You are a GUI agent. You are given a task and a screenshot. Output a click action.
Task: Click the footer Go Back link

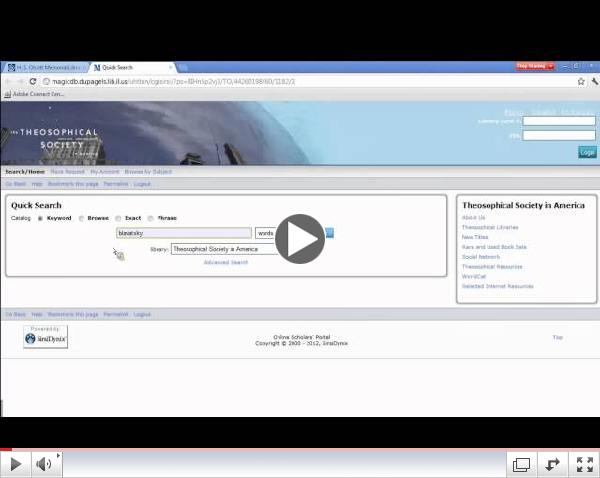pyautogui.click(x=16, y=314)
